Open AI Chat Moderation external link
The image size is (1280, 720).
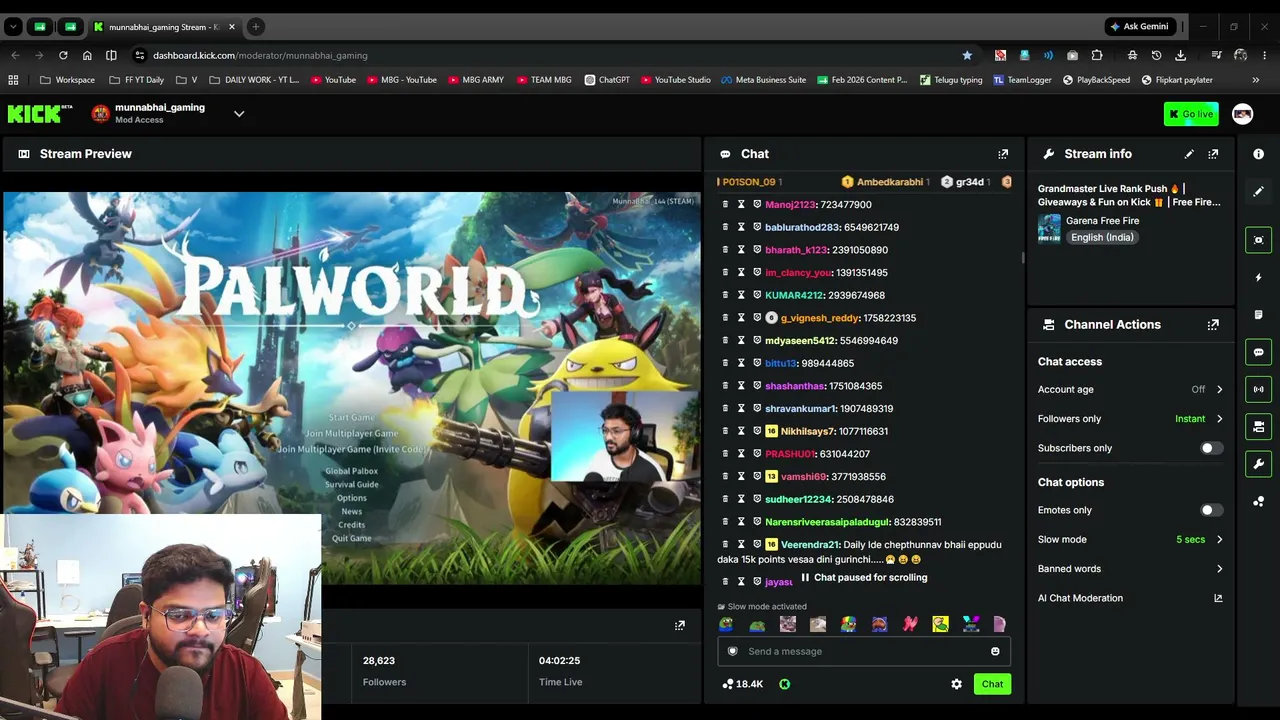point(1218,598)
